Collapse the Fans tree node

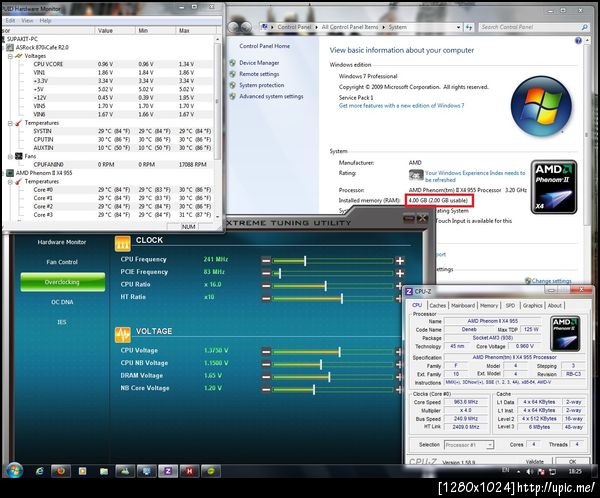[10, 156]
